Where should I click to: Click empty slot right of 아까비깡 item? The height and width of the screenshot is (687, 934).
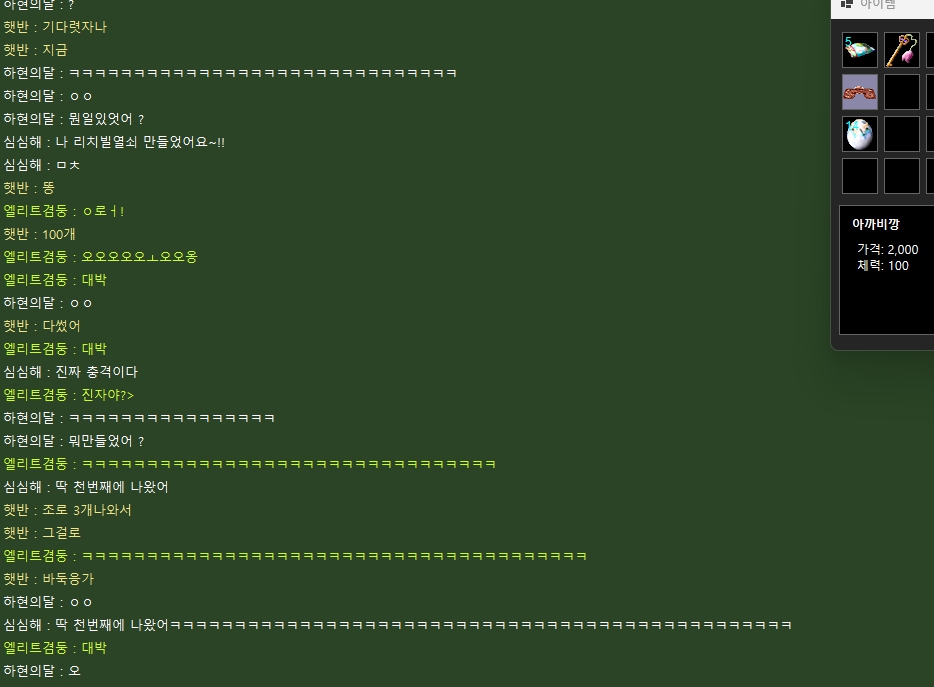pos(902,92)
